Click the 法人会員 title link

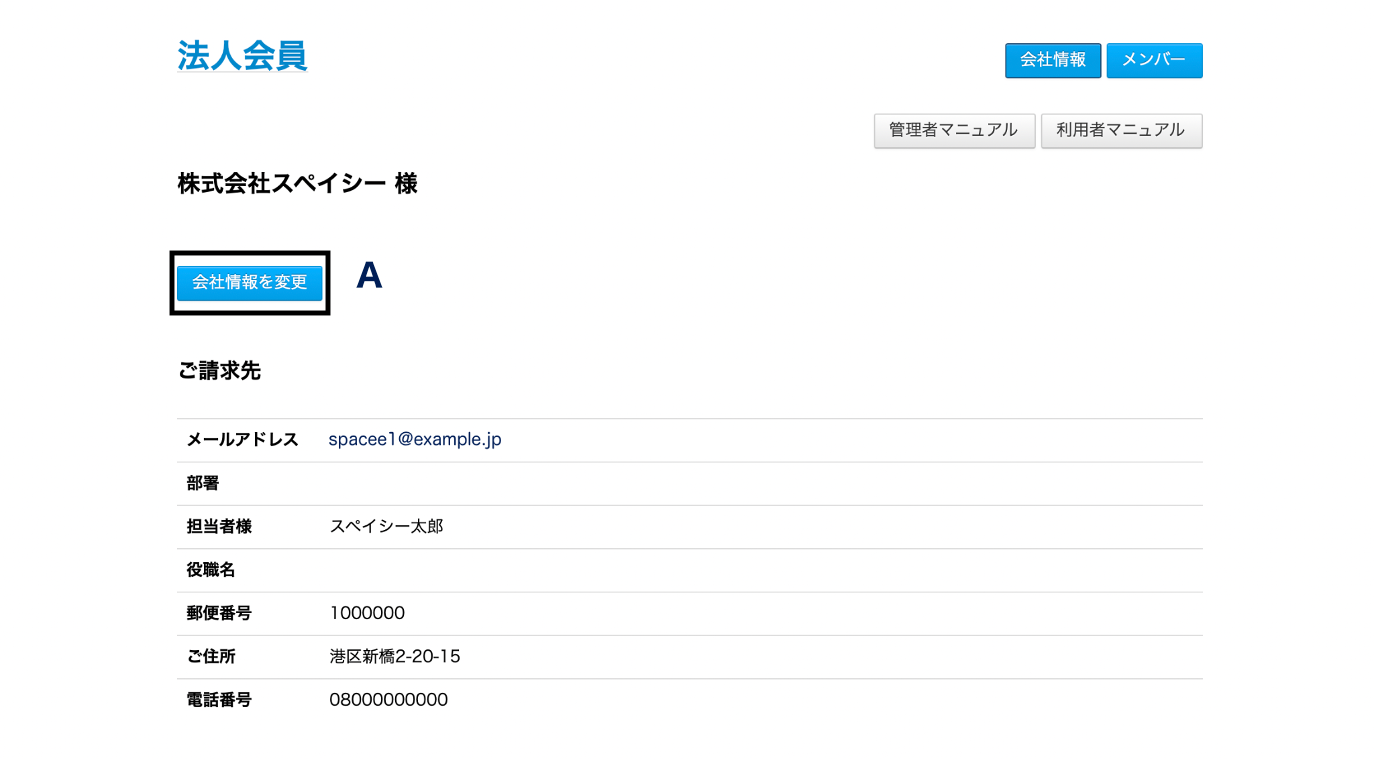[242, 56]
